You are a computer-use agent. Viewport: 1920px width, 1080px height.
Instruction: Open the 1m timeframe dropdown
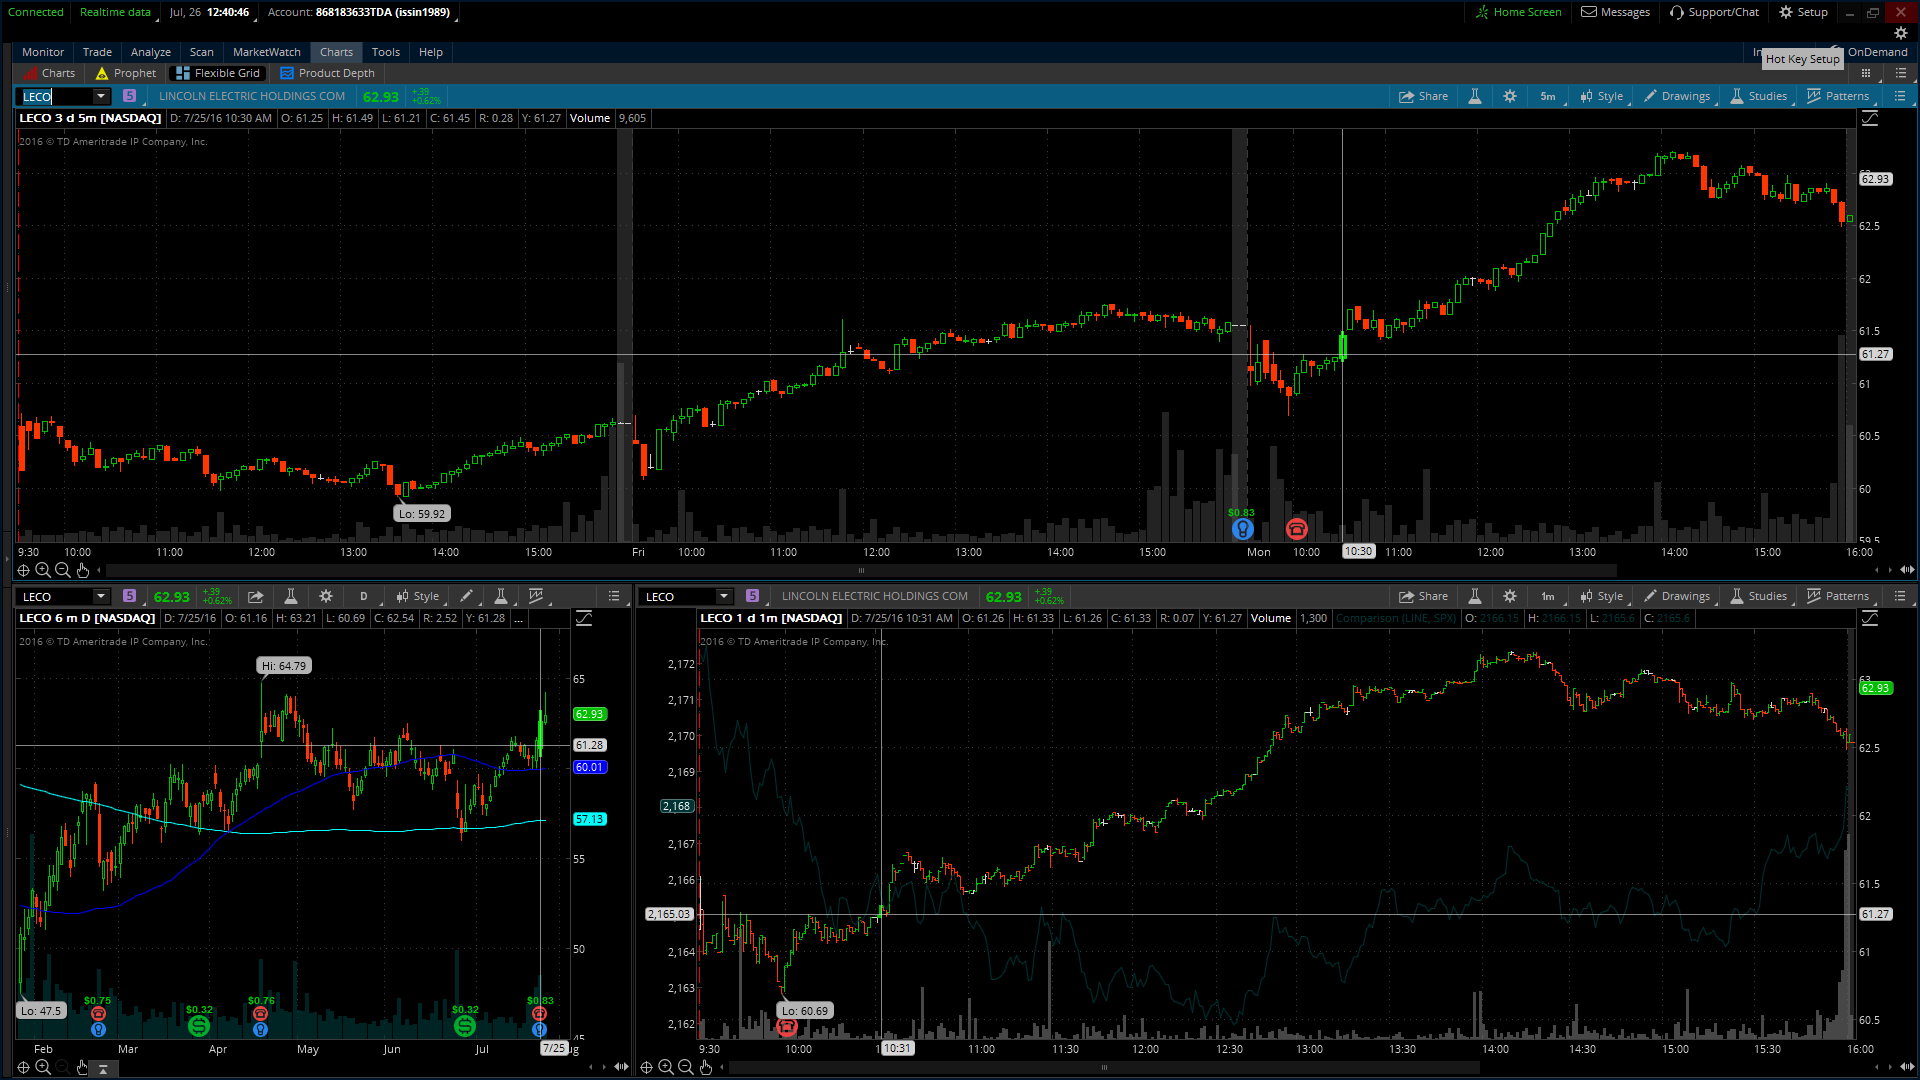[1548, 596]
